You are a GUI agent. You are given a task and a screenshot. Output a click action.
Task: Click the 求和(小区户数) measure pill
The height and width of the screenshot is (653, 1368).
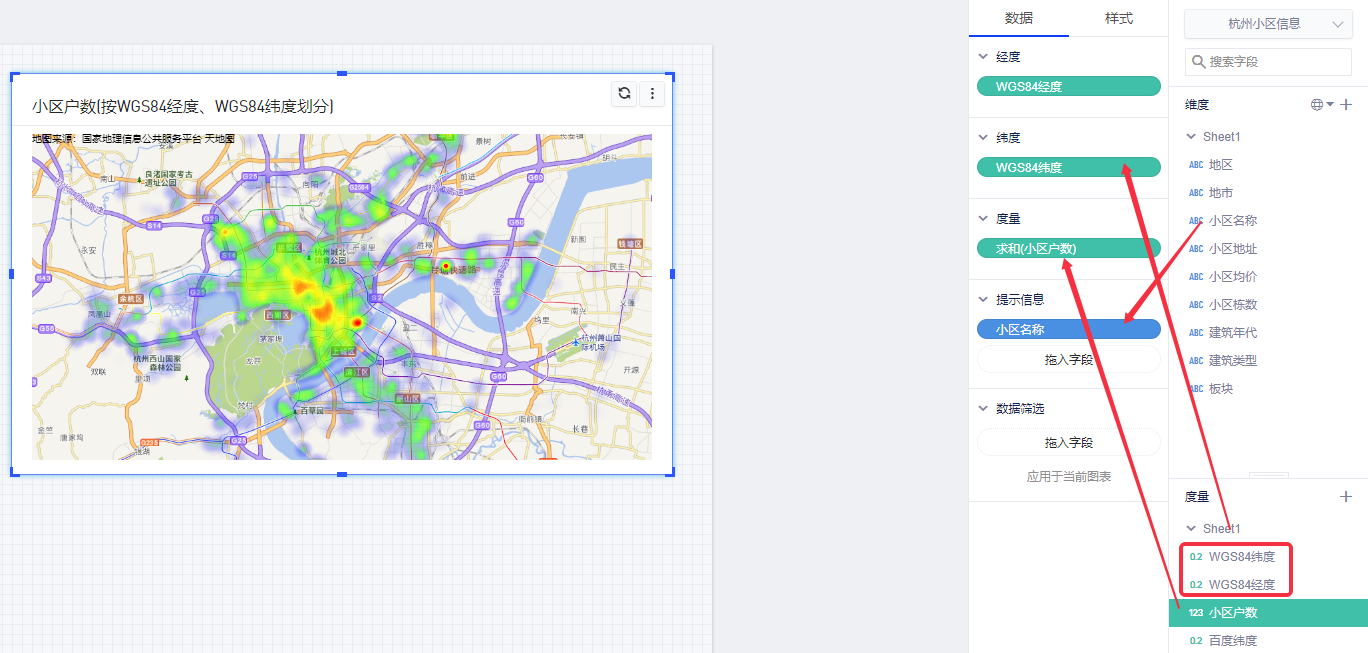pyautogui.click(x=1068, y=248)
